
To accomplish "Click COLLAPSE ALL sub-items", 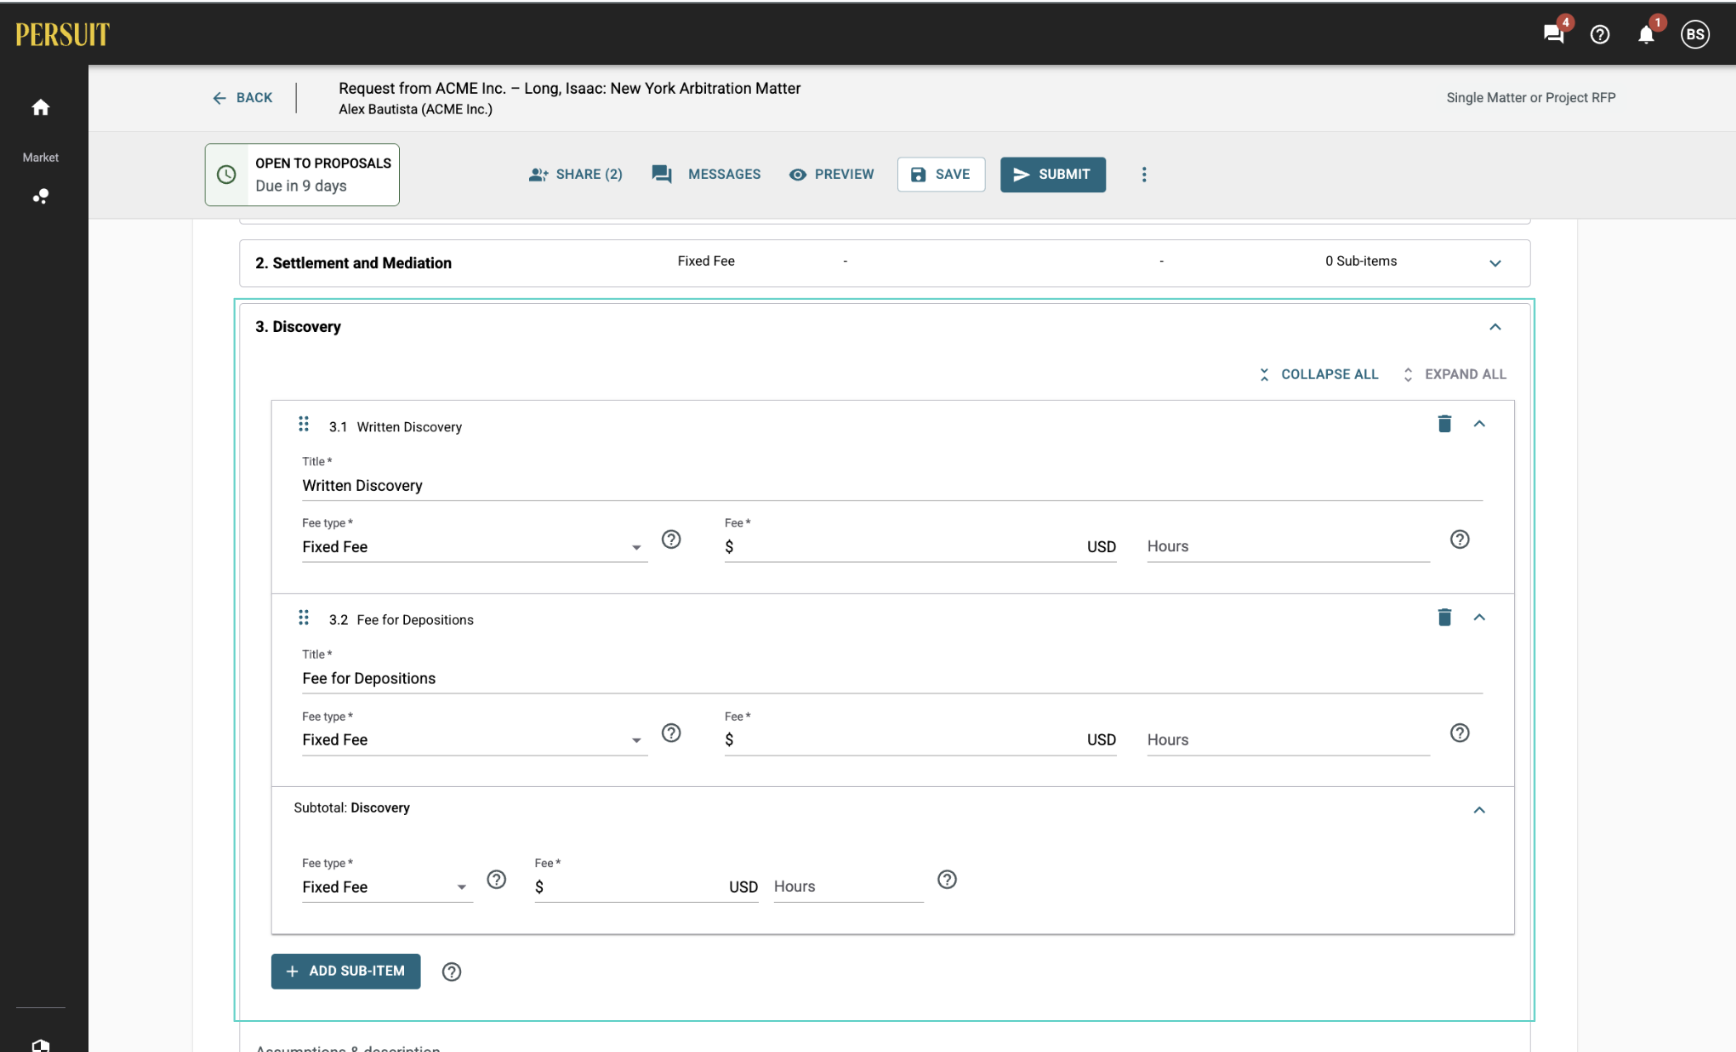I will (1318, 374).
